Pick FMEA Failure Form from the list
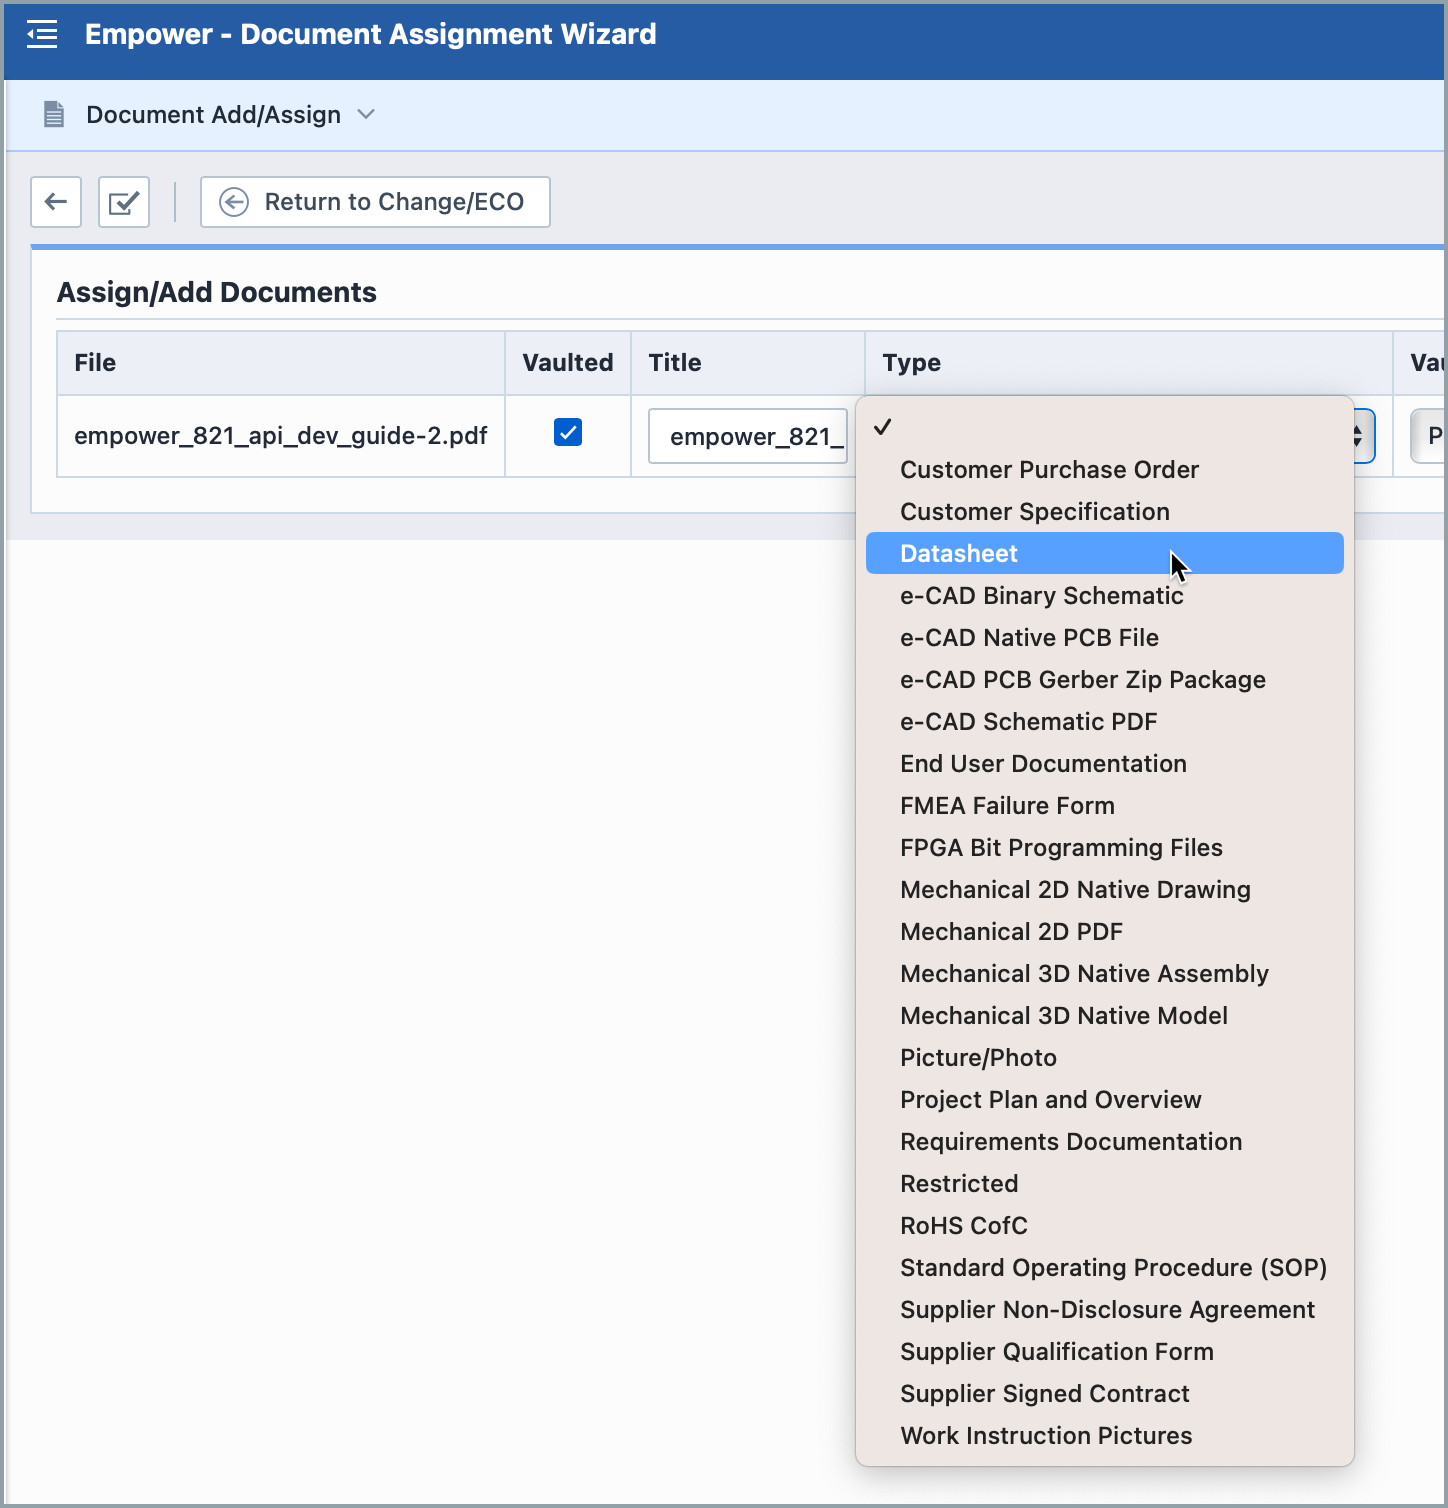Image resolution: width=1448 pixels, height=1508 pixels. click(1007, 805)
